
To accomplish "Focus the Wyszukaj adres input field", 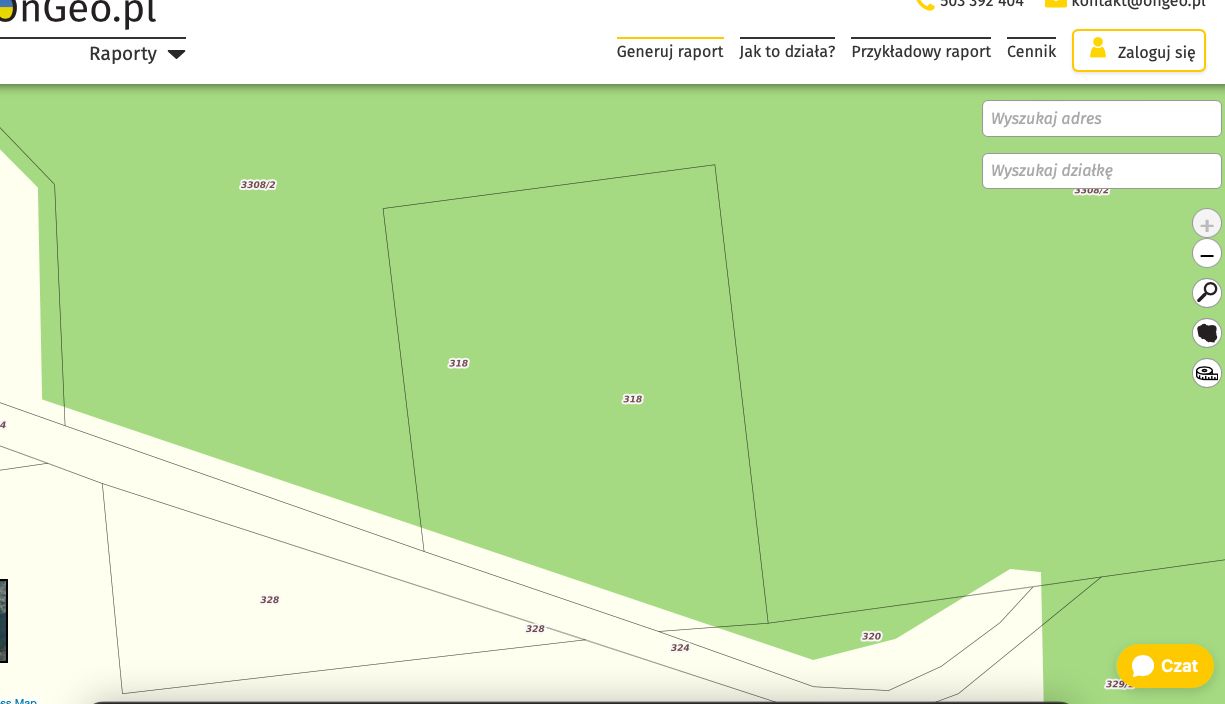I will coord(1102,118).
